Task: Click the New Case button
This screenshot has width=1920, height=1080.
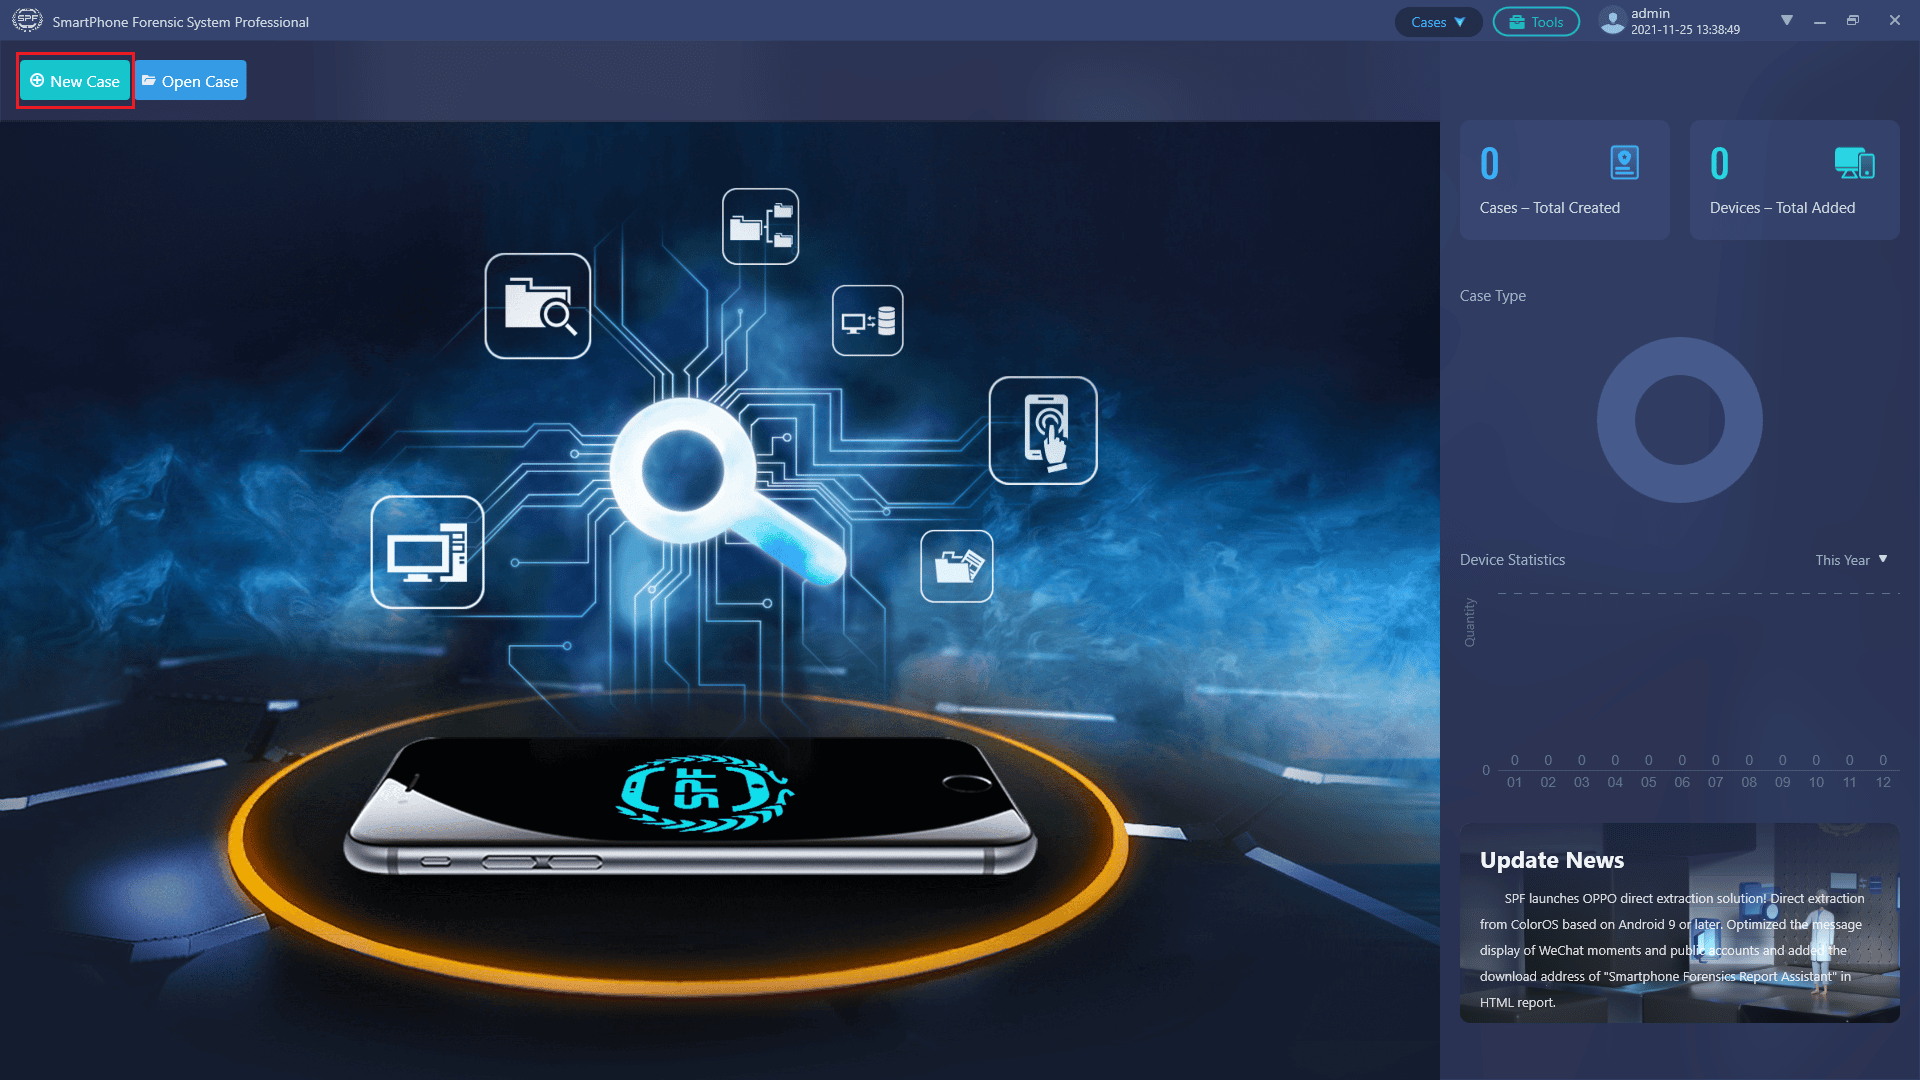Action: coord(75,81)
